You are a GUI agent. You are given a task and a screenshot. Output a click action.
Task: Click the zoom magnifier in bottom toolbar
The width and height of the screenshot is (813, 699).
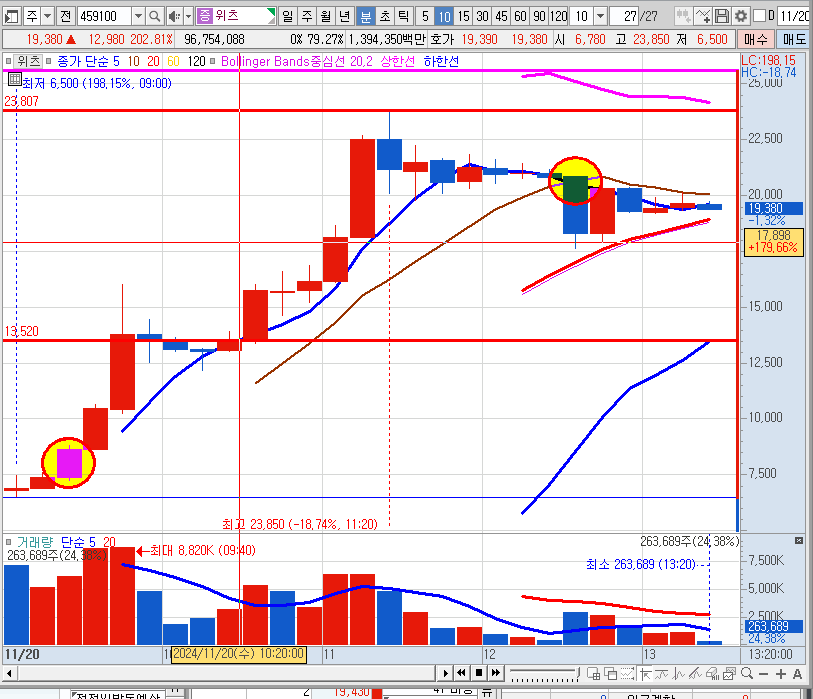(747, 674)
